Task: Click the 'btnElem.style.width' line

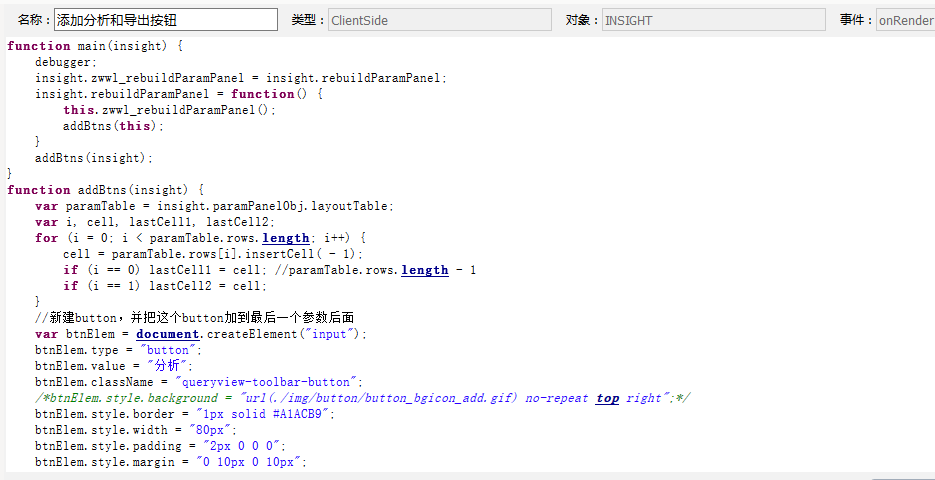Action: coord(137,430)
